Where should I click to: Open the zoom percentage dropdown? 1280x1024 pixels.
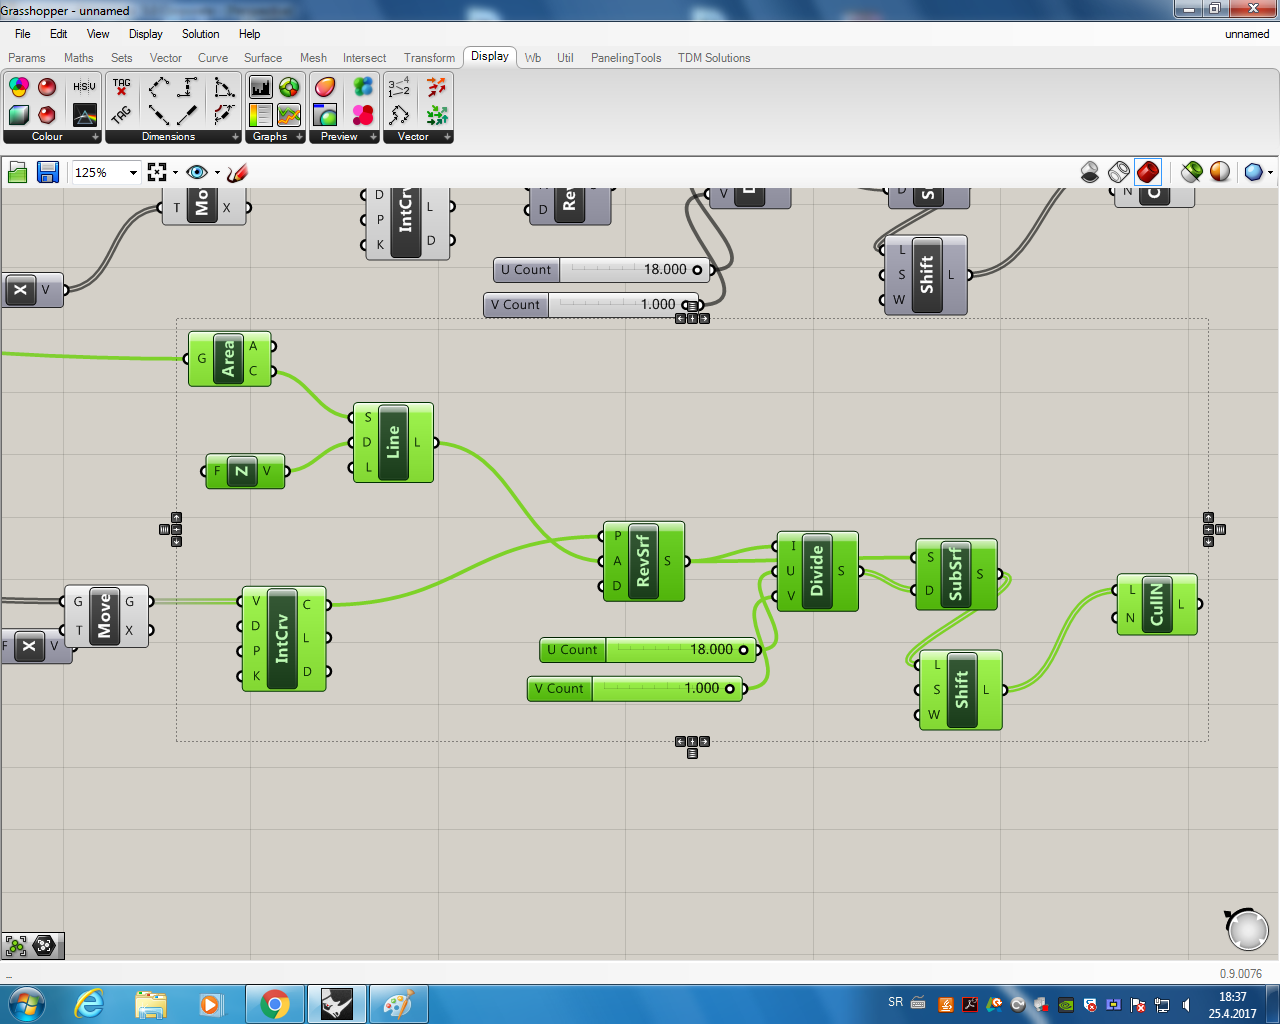pos(133,173)
